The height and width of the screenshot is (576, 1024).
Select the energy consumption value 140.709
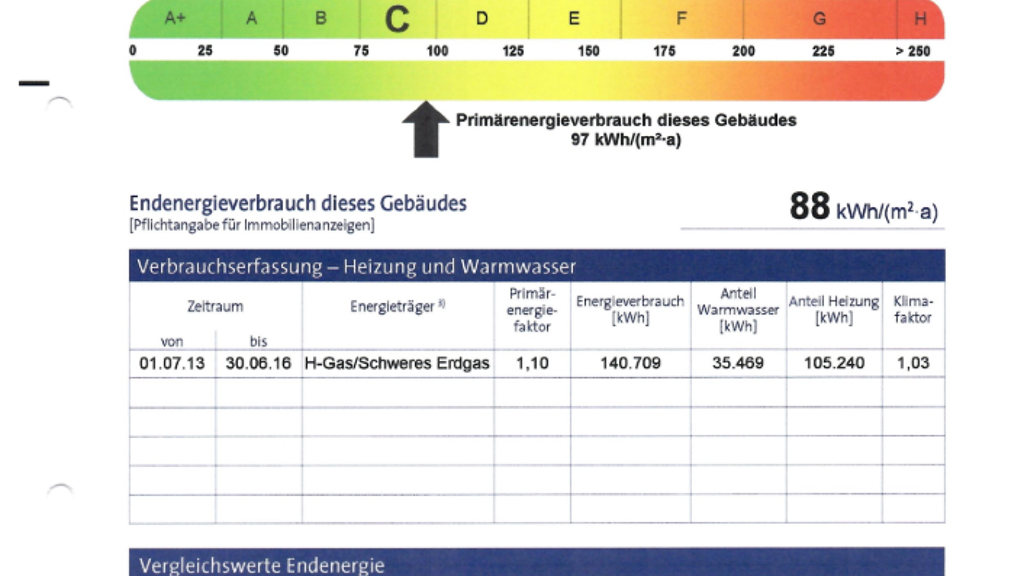[x=630, y=363]
